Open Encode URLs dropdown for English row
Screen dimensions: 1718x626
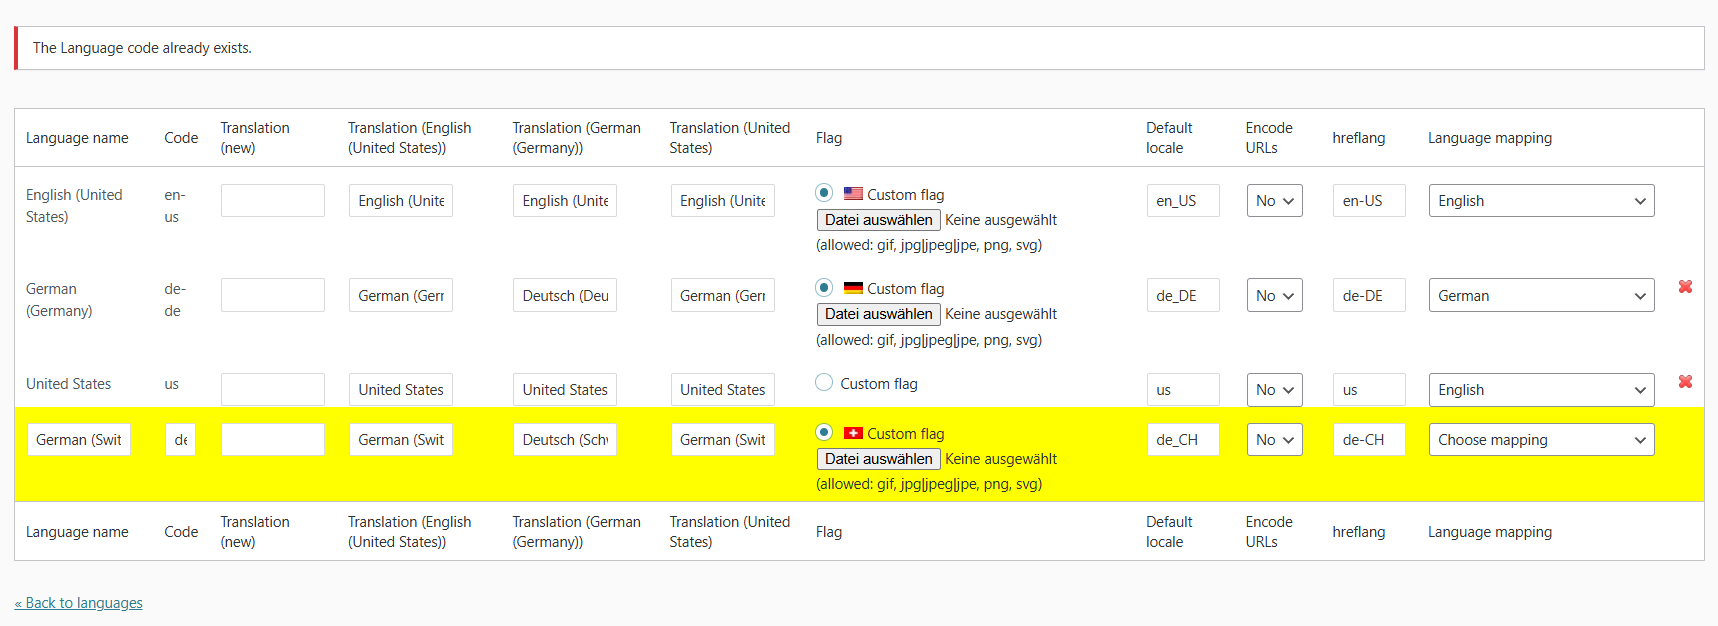(x=1274, y=201)
